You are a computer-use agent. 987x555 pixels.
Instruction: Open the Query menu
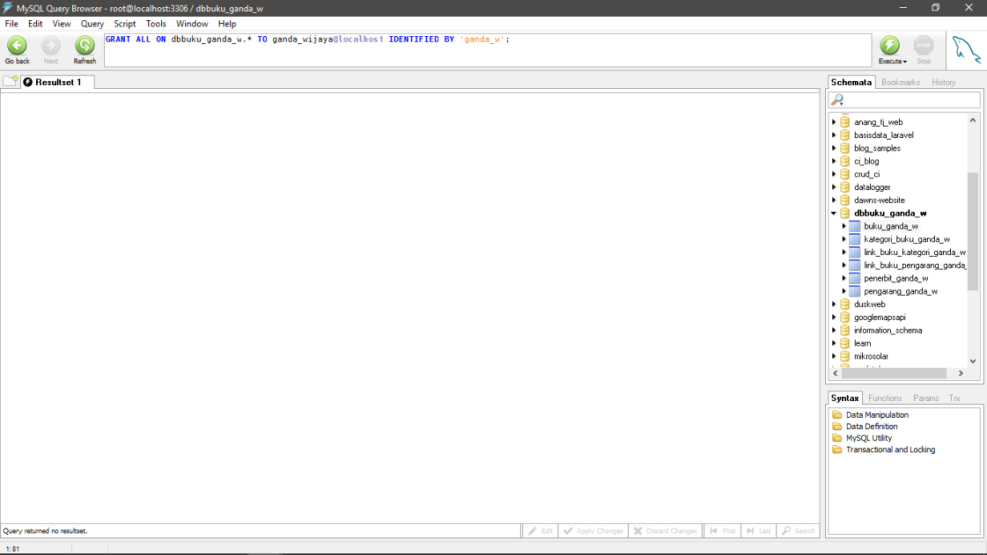pyautogui.click(x=92, y=24)
